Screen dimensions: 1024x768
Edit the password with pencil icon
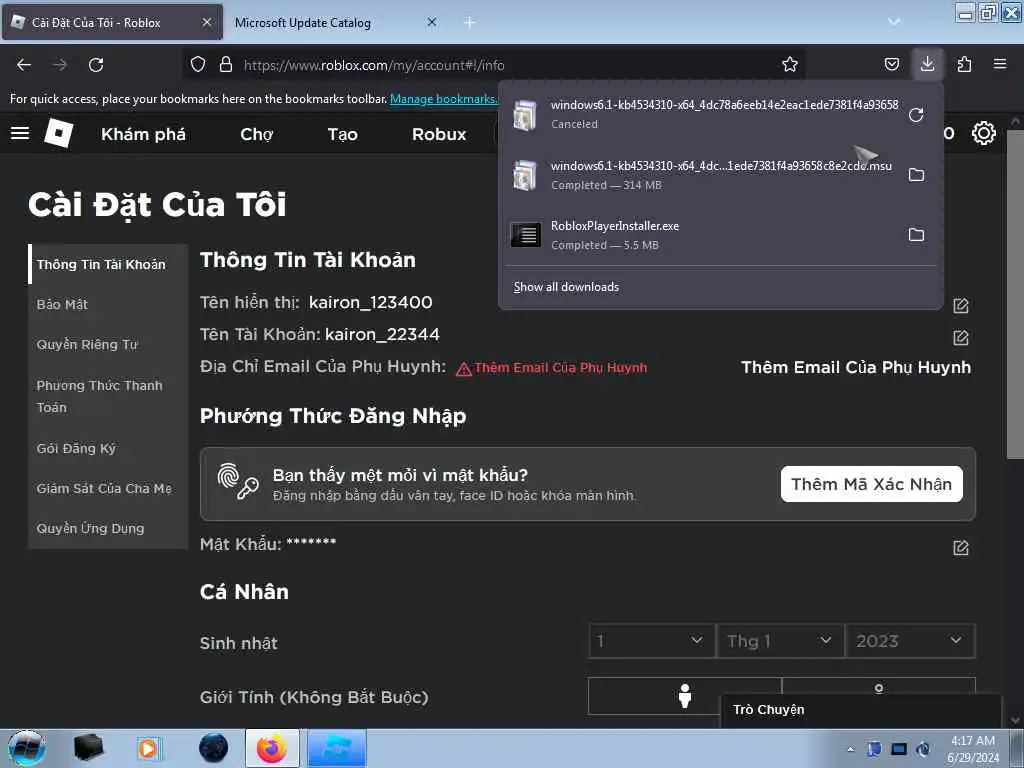961,547
